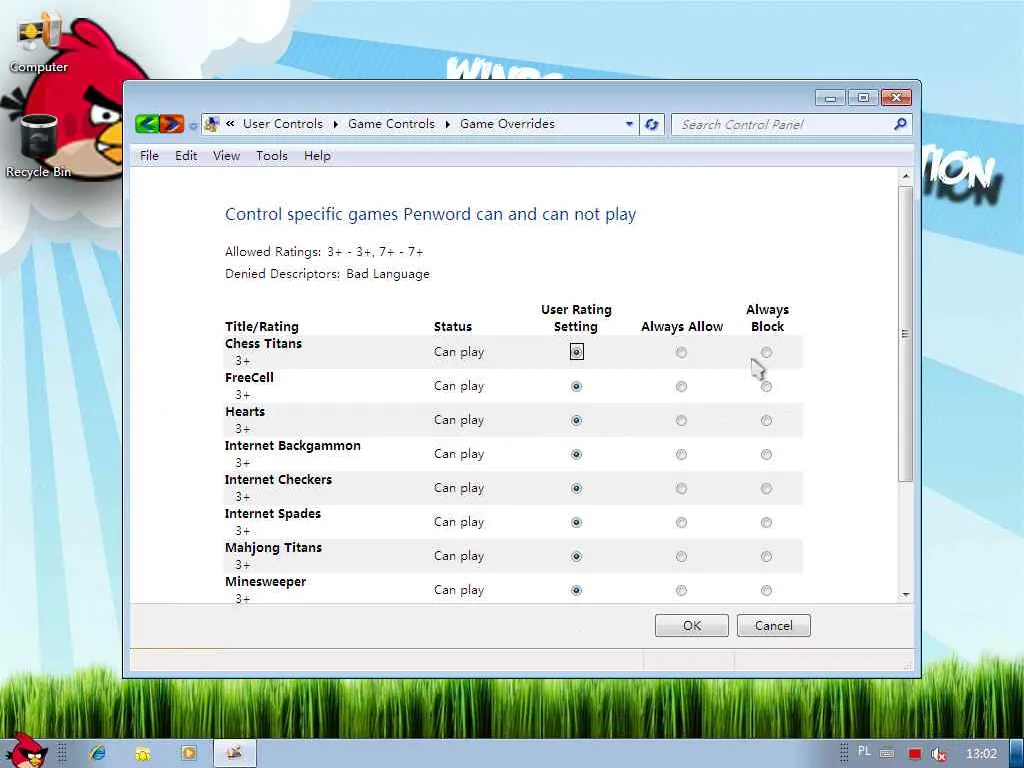Image resolution: width=1024 pixels, height=768 pixels.
Task: Select Always Block for Chess Titans
Action: point(766,353)
